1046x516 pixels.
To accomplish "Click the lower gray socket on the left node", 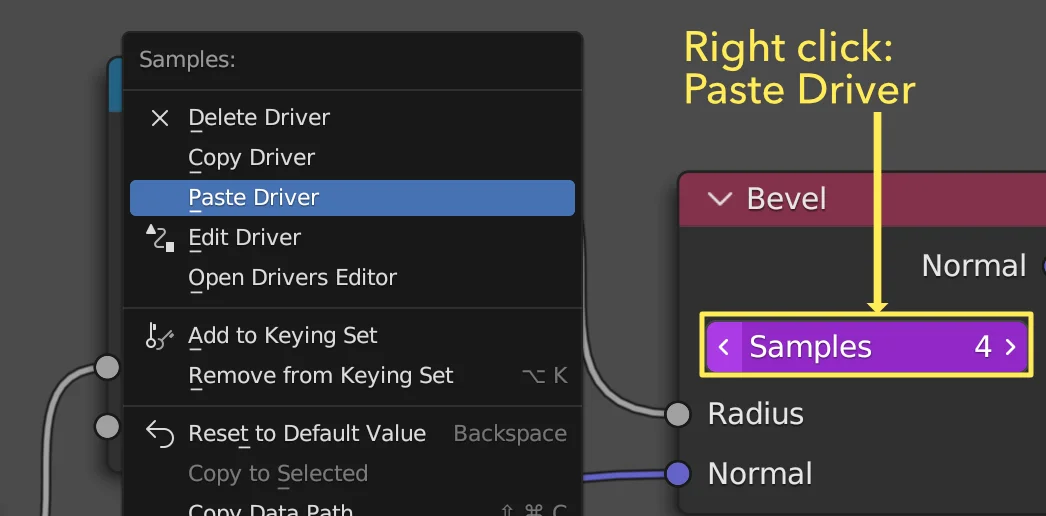I will (107, 426).
